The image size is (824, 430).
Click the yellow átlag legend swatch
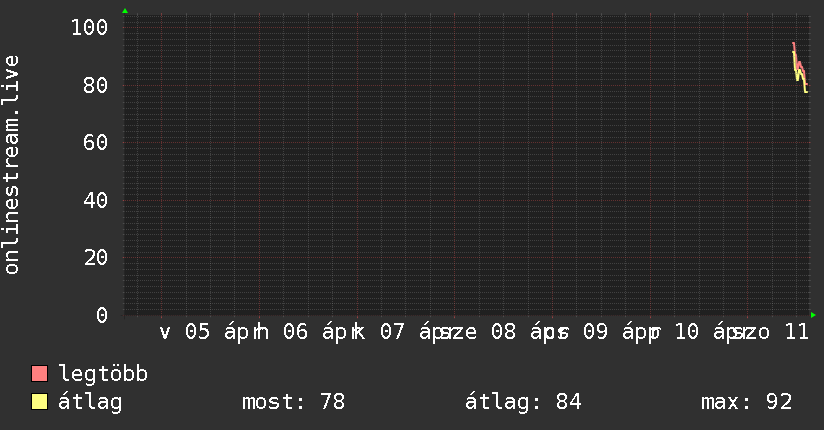pyautogui.click(x=40, y=402)
